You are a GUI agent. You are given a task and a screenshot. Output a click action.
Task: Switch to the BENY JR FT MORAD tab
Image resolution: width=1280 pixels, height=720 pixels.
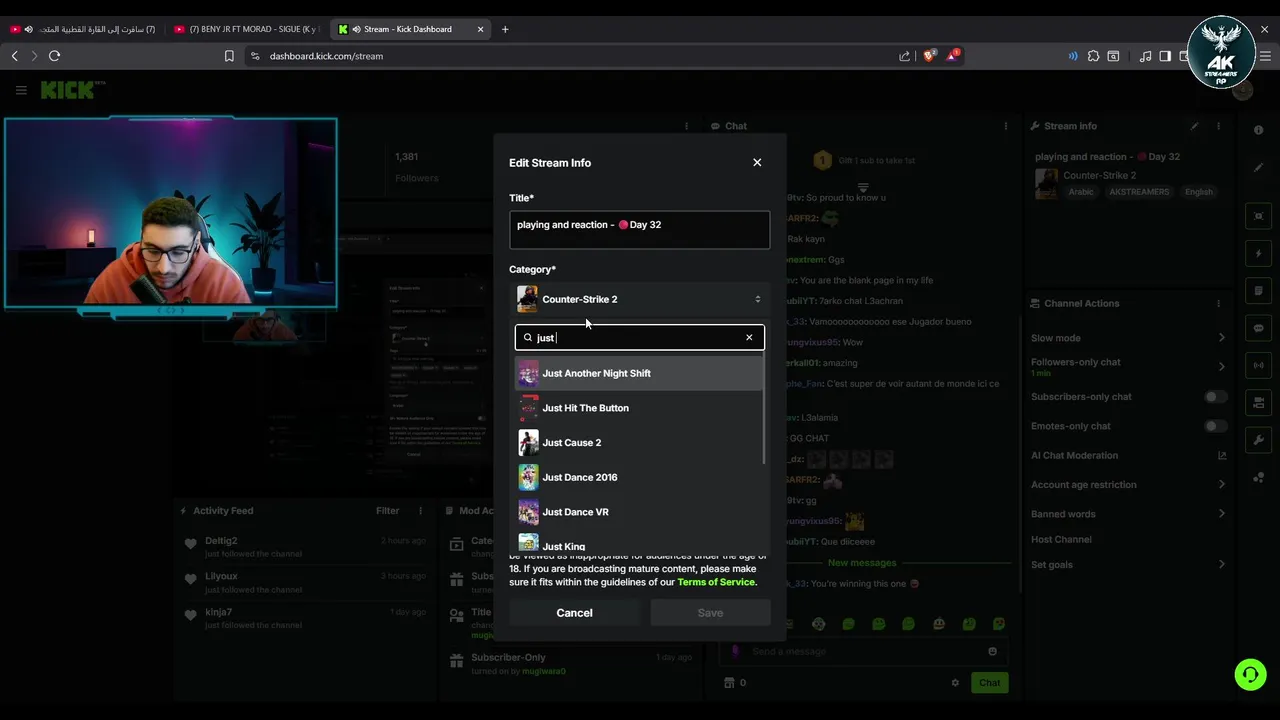click(x=246, y=29)
